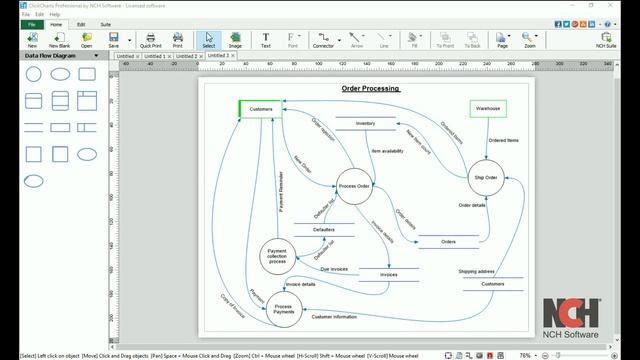Click the horizontal scrollbar below the canvas

pyautogui.click(x=361, y=347)
